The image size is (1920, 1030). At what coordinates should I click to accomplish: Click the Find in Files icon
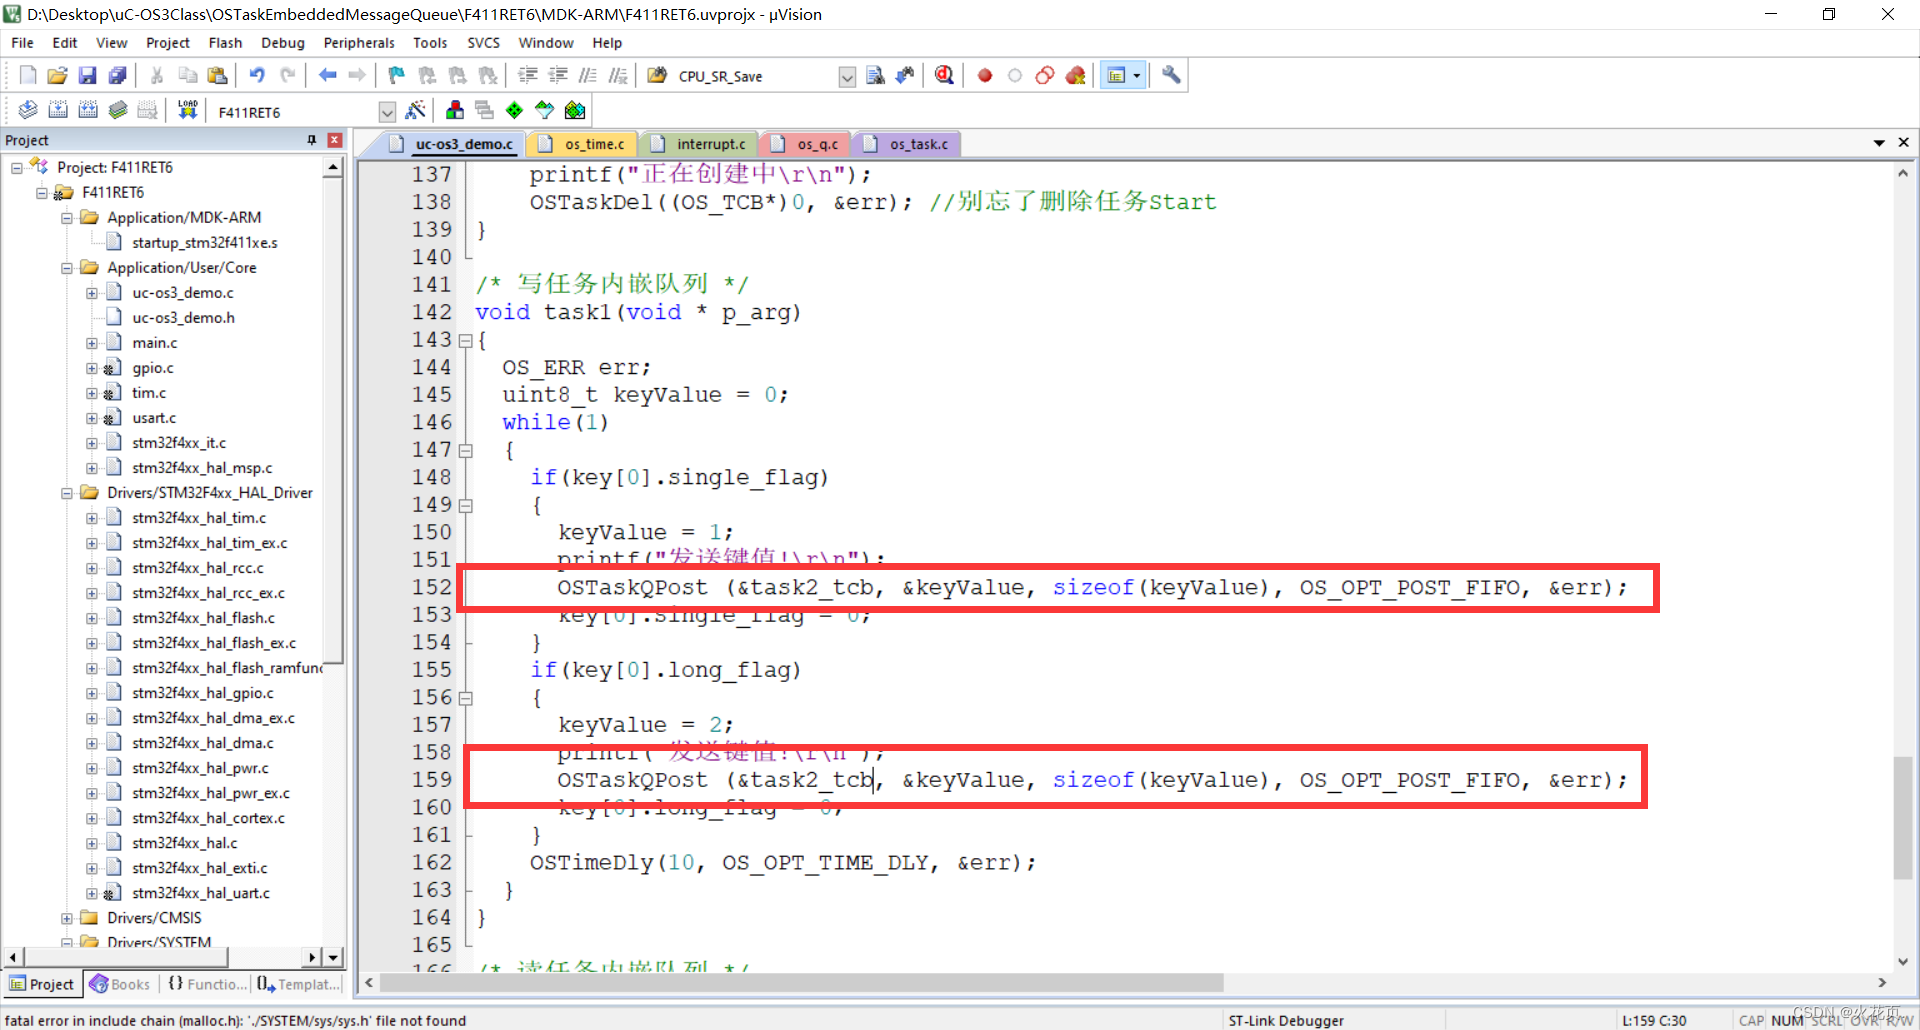pos(875,75)
